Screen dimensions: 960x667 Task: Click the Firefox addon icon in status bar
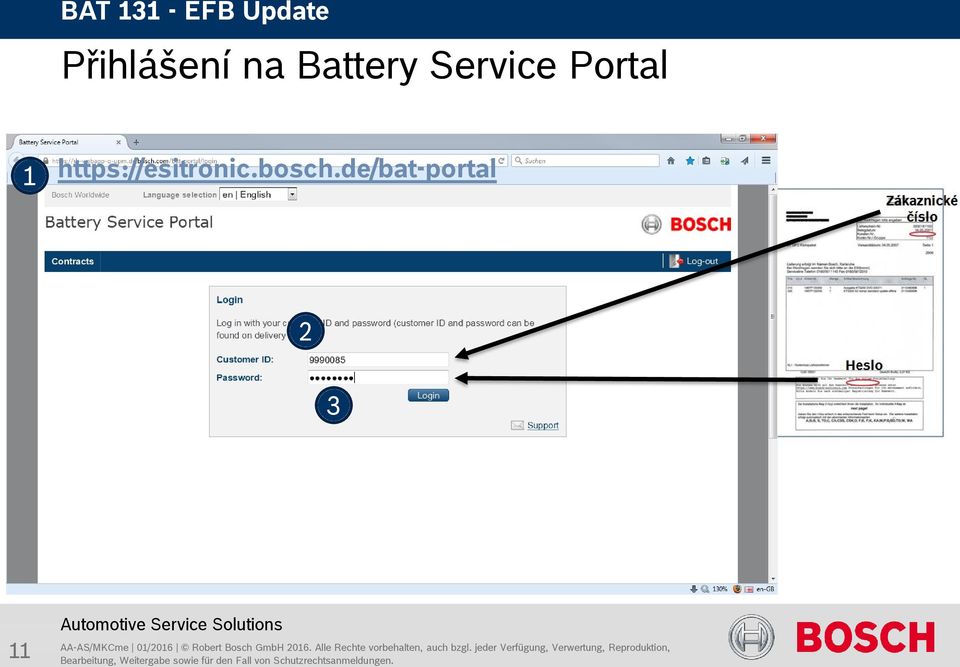[x=737, y=589]
